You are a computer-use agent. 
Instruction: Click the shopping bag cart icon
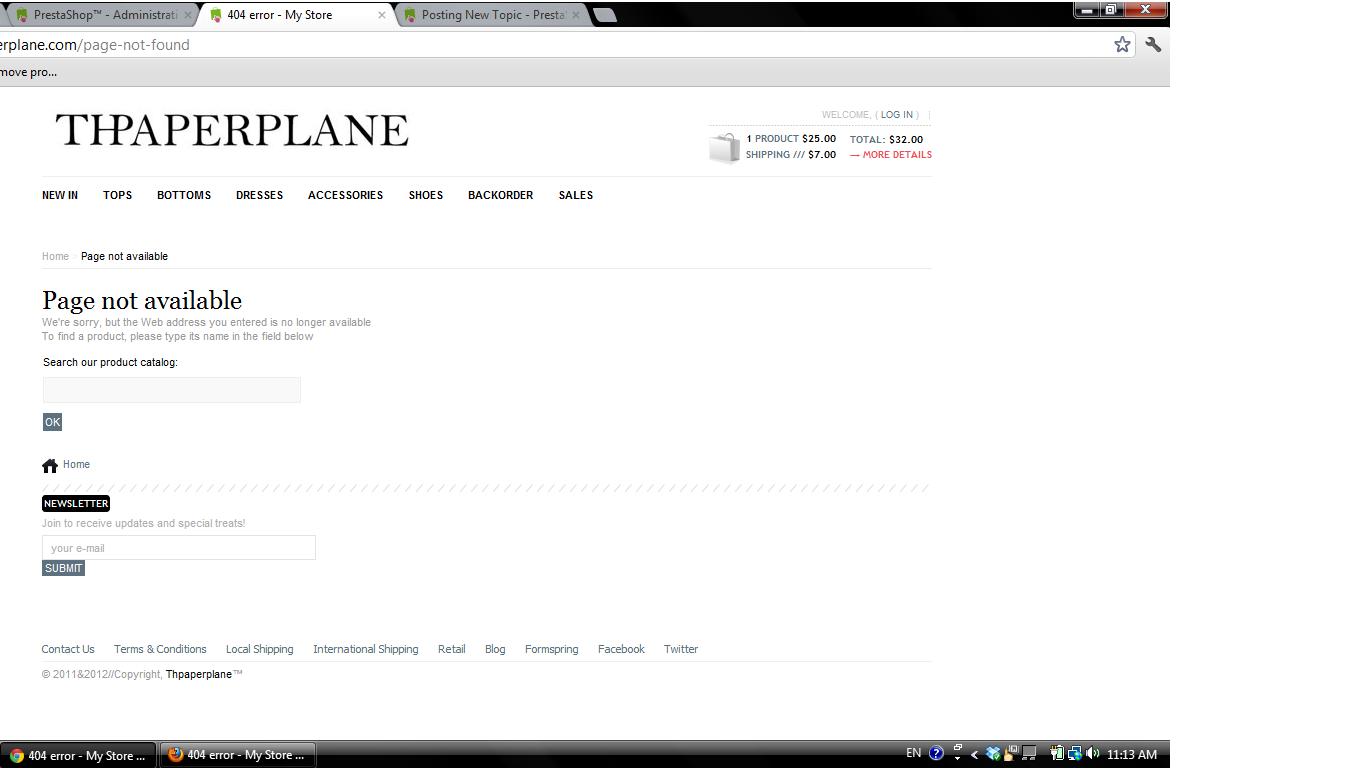(724, 148)
